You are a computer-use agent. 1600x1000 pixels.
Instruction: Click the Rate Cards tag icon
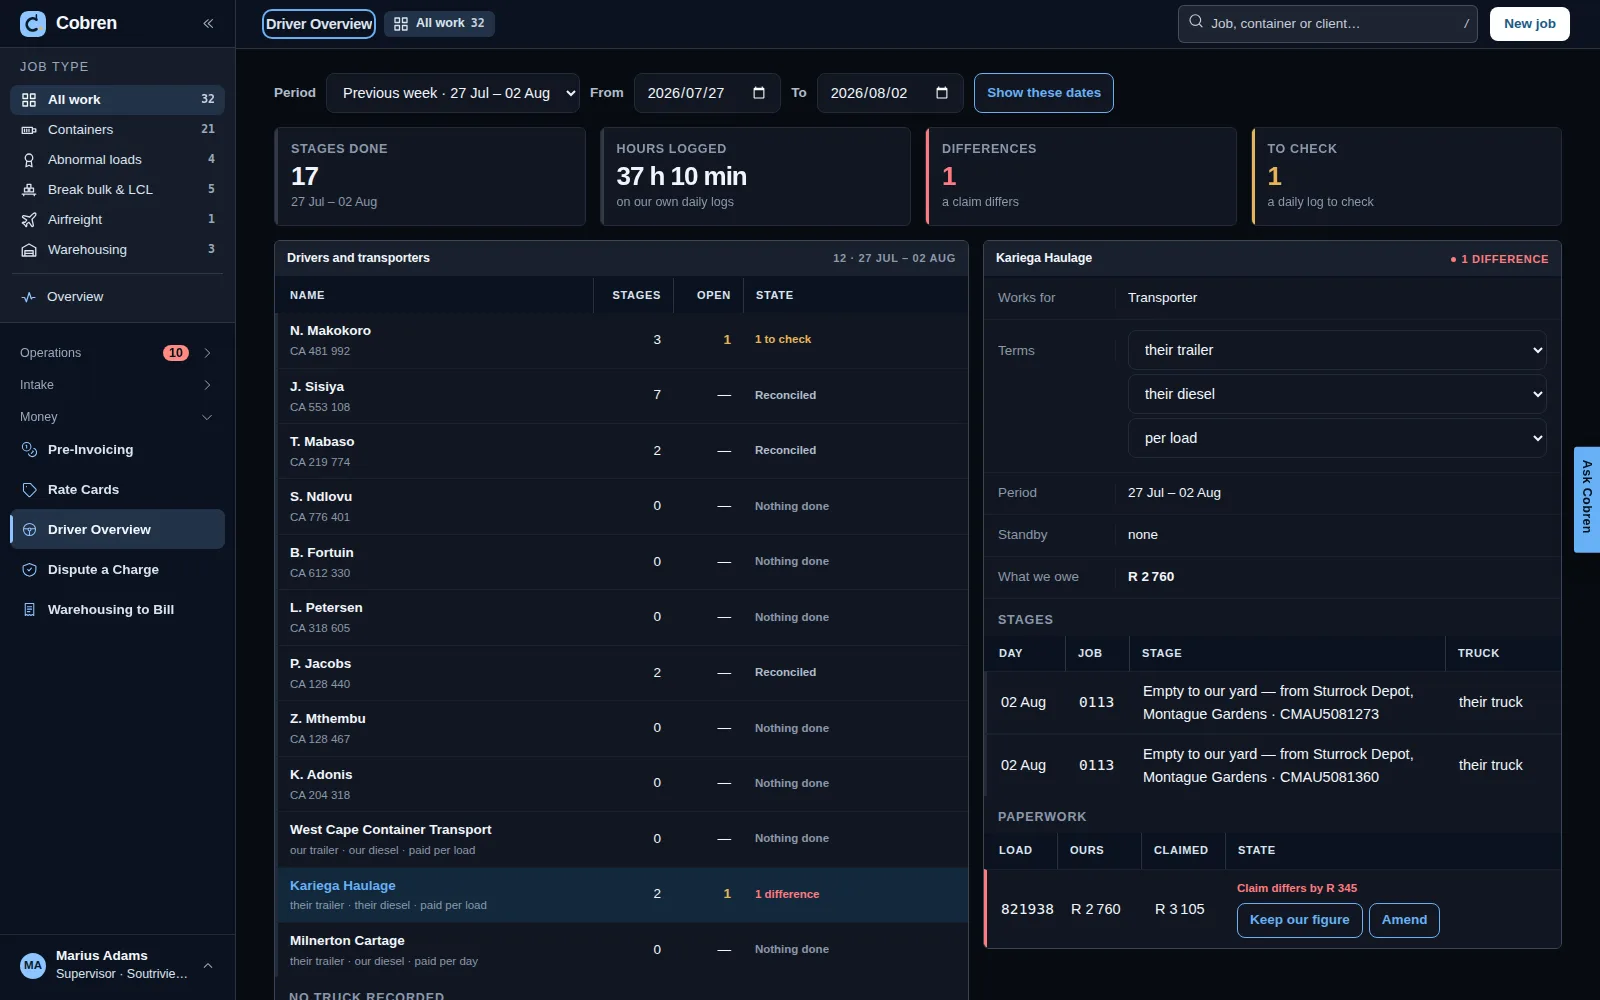29,490
